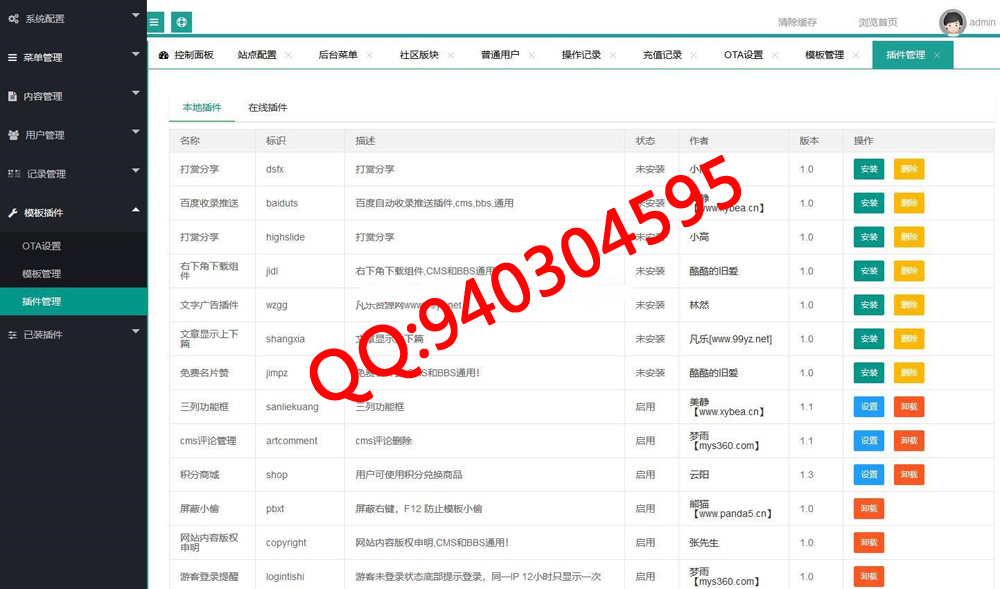Click the hamburger menu toggle icon

point(155,22)
